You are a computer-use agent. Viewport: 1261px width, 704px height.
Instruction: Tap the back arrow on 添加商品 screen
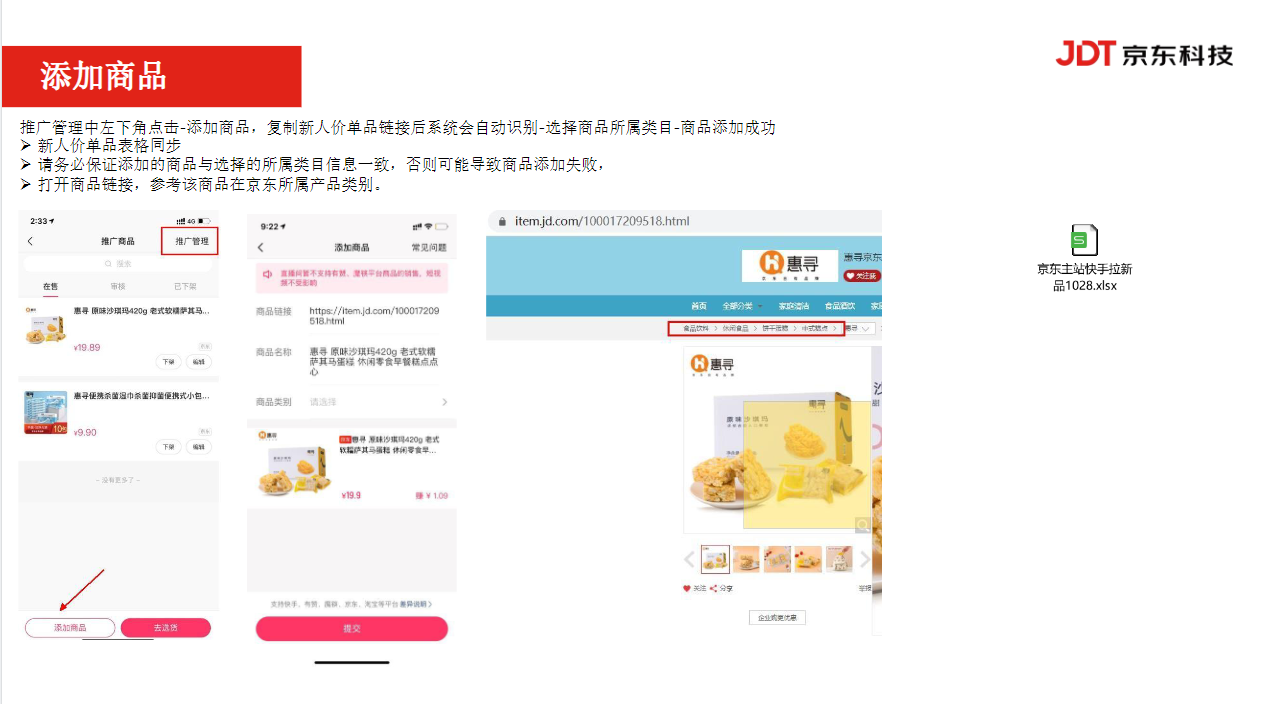[x=261, y=247]
